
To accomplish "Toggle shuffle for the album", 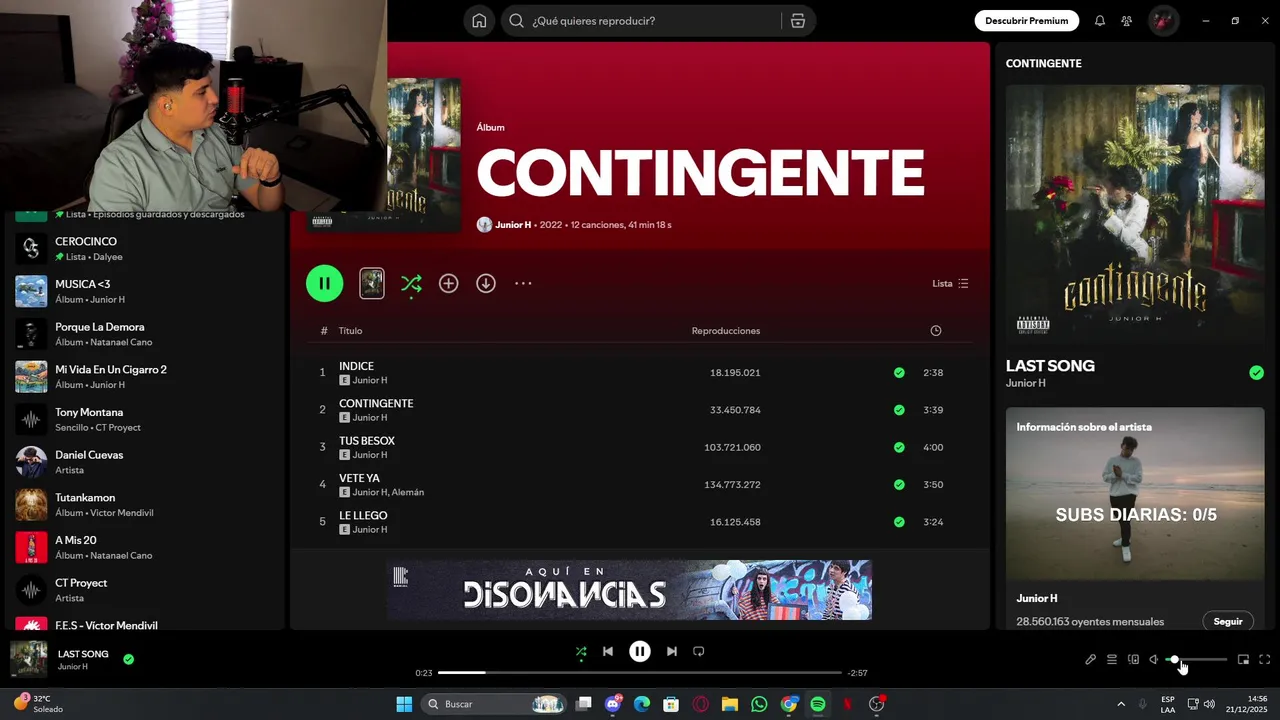I will [411, 284].
